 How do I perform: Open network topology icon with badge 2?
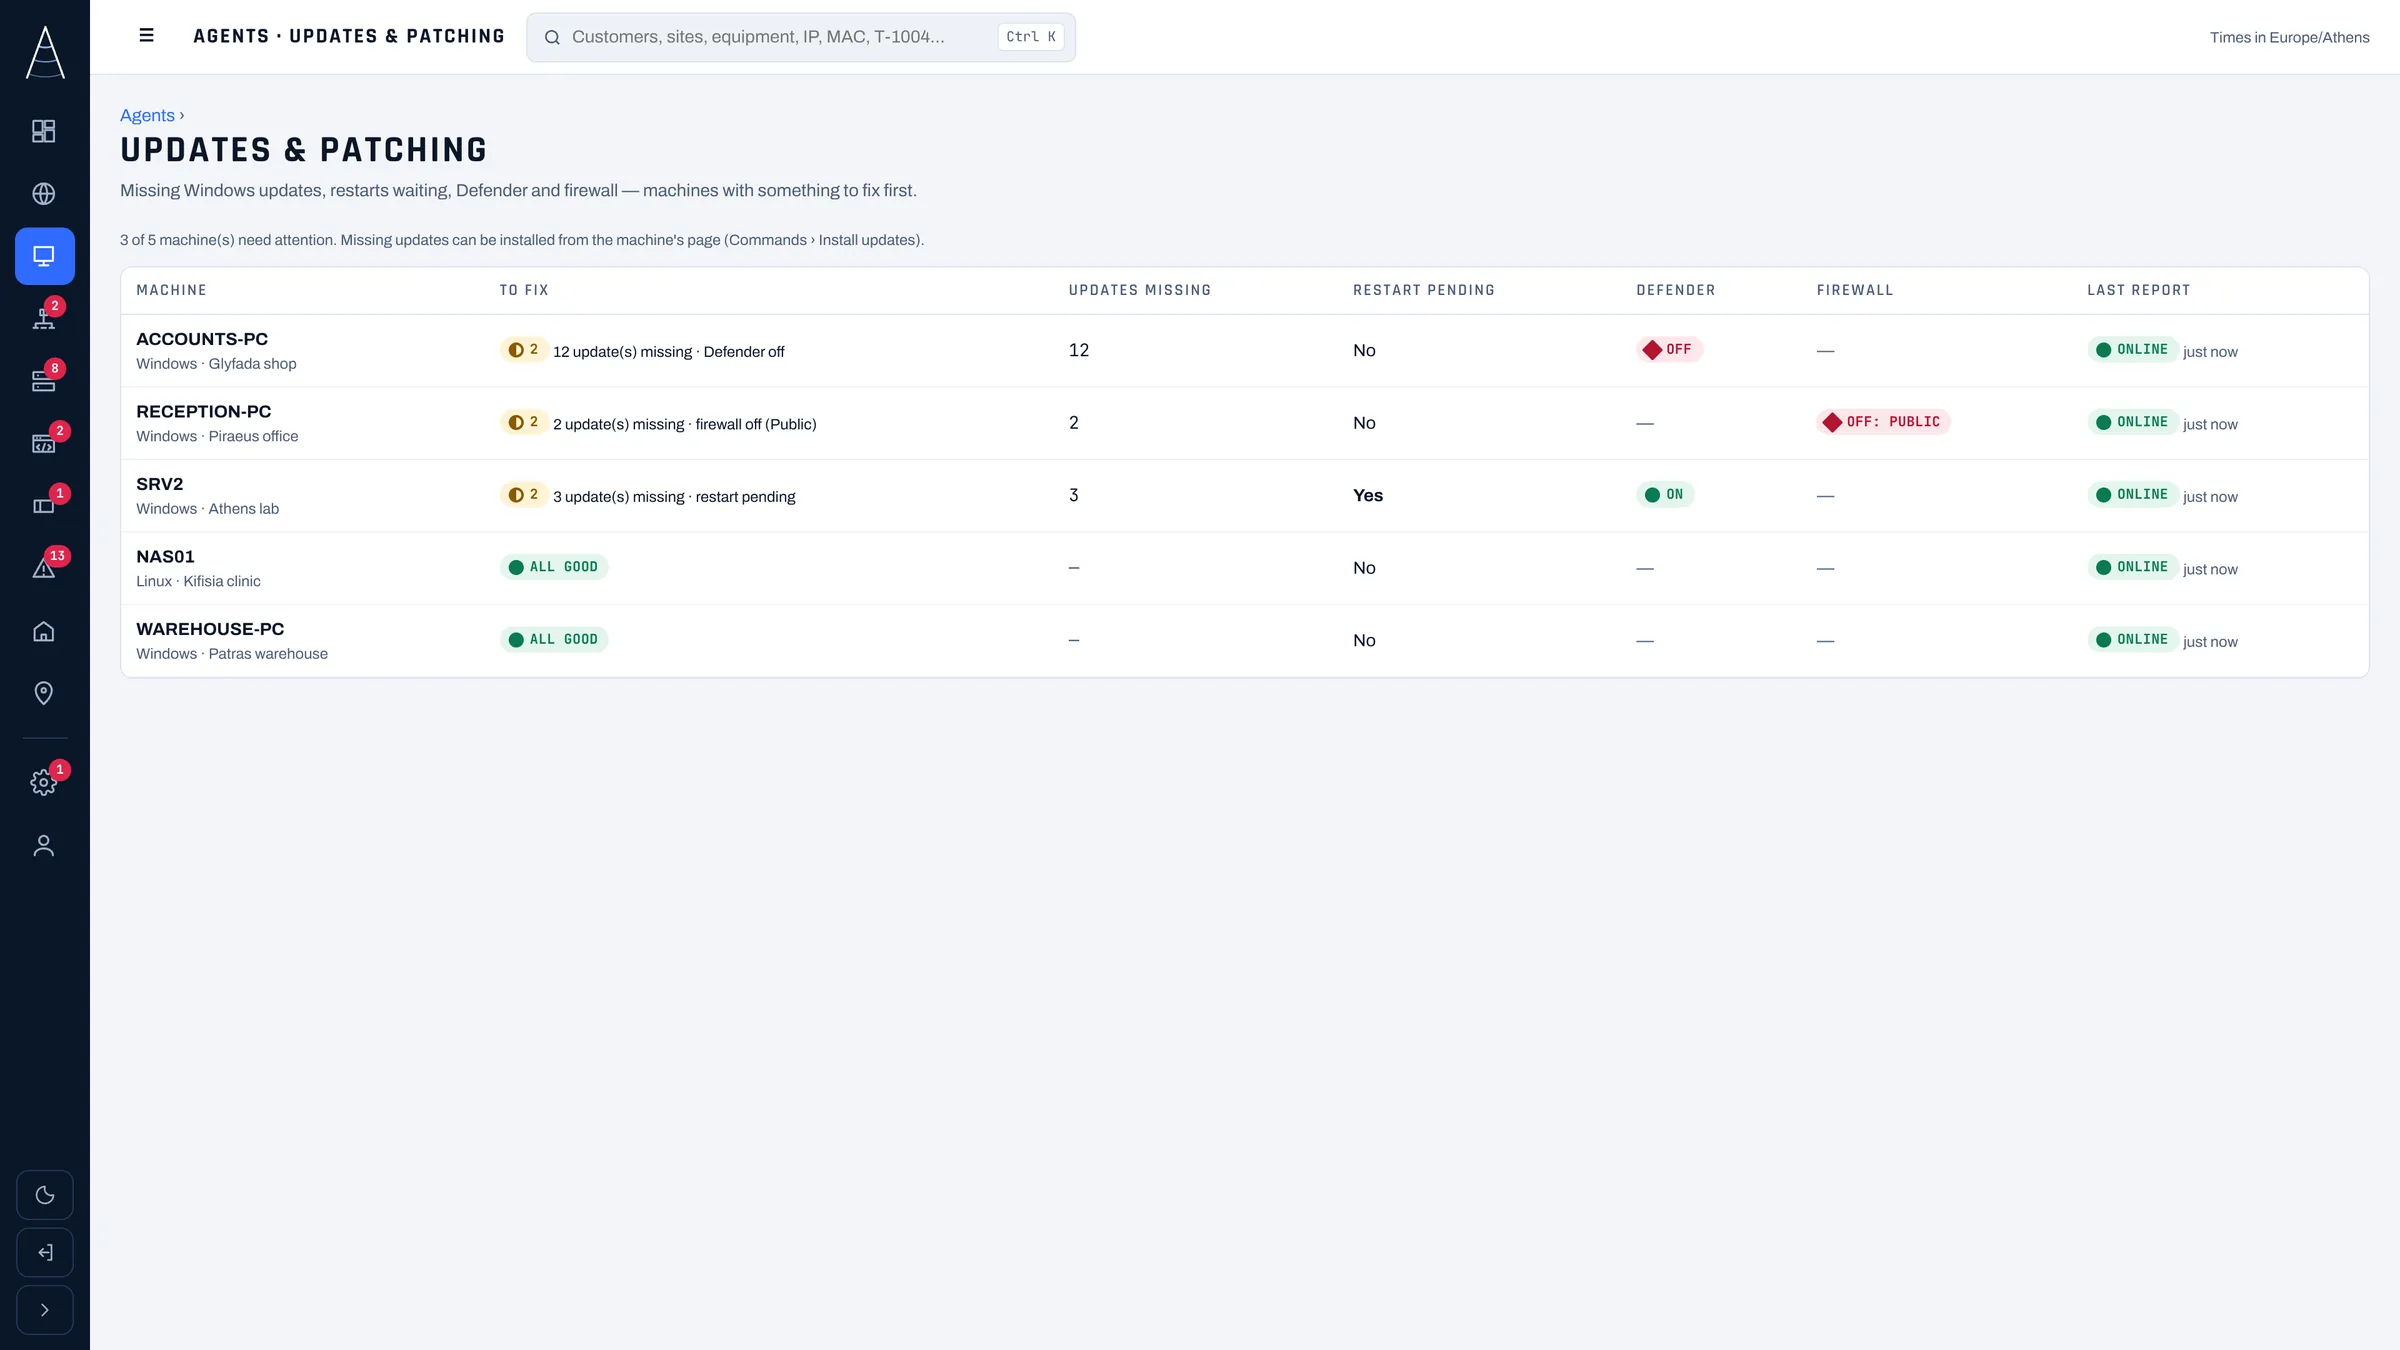click(x=44, y=318)
